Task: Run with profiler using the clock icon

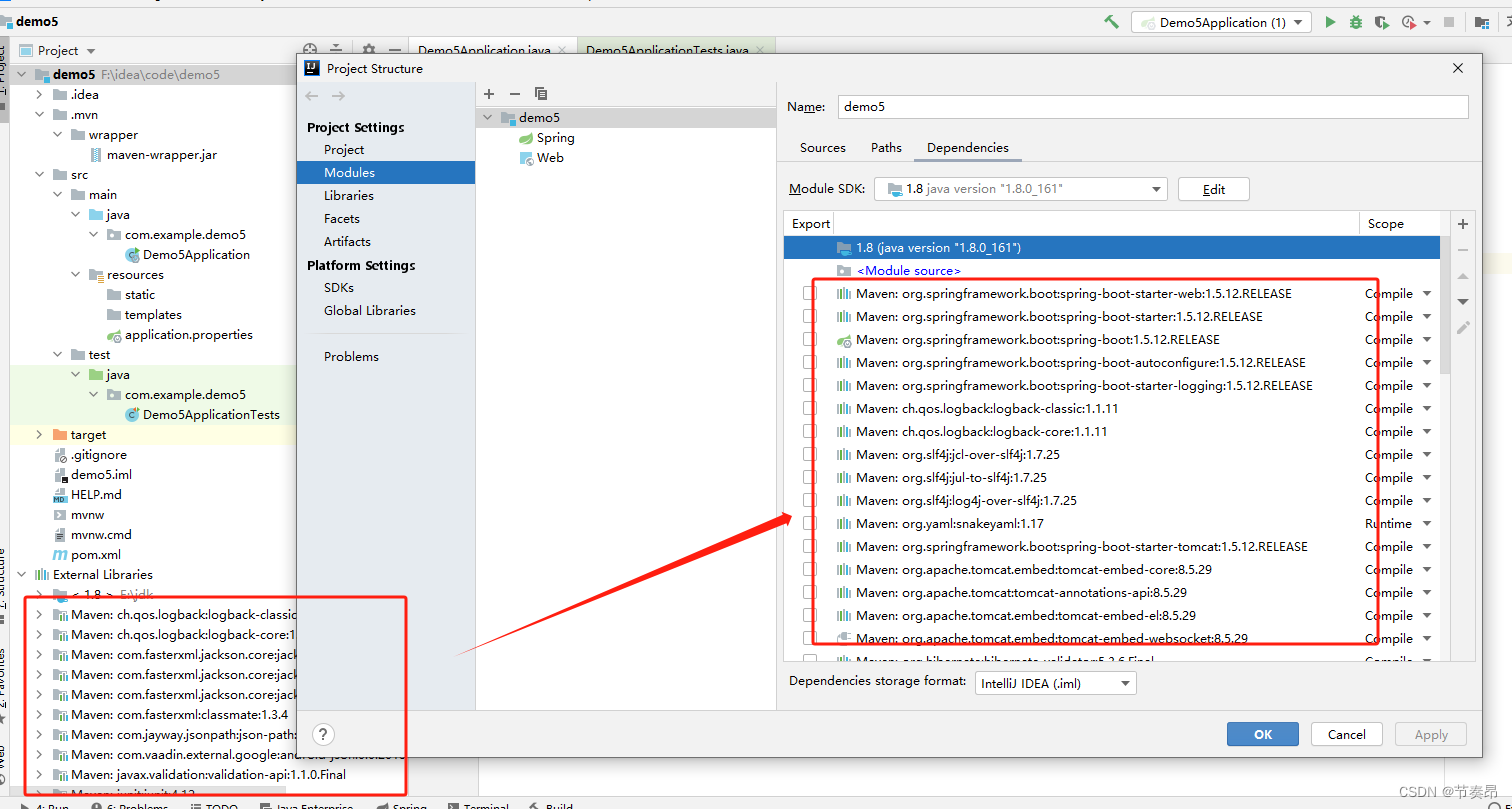Action: tap(1409, 22)
